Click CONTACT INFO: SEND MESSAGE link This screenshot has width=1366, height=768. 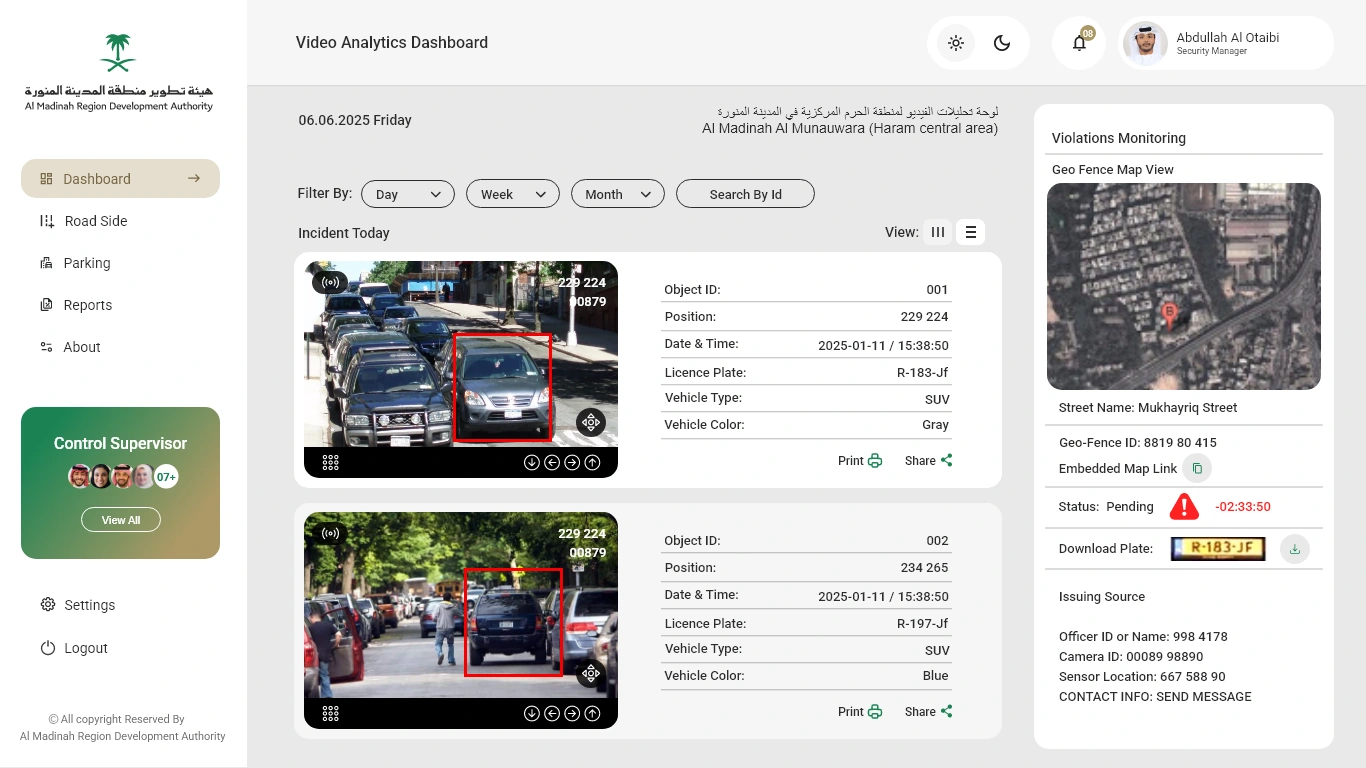(1155, 697)
